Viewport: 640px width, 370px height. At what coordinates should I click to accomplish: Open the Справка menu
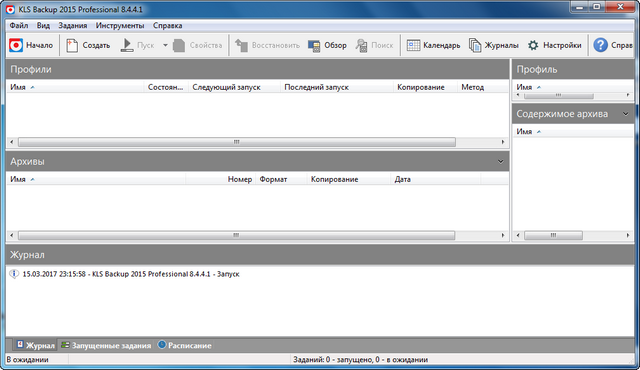pos(167,25)
